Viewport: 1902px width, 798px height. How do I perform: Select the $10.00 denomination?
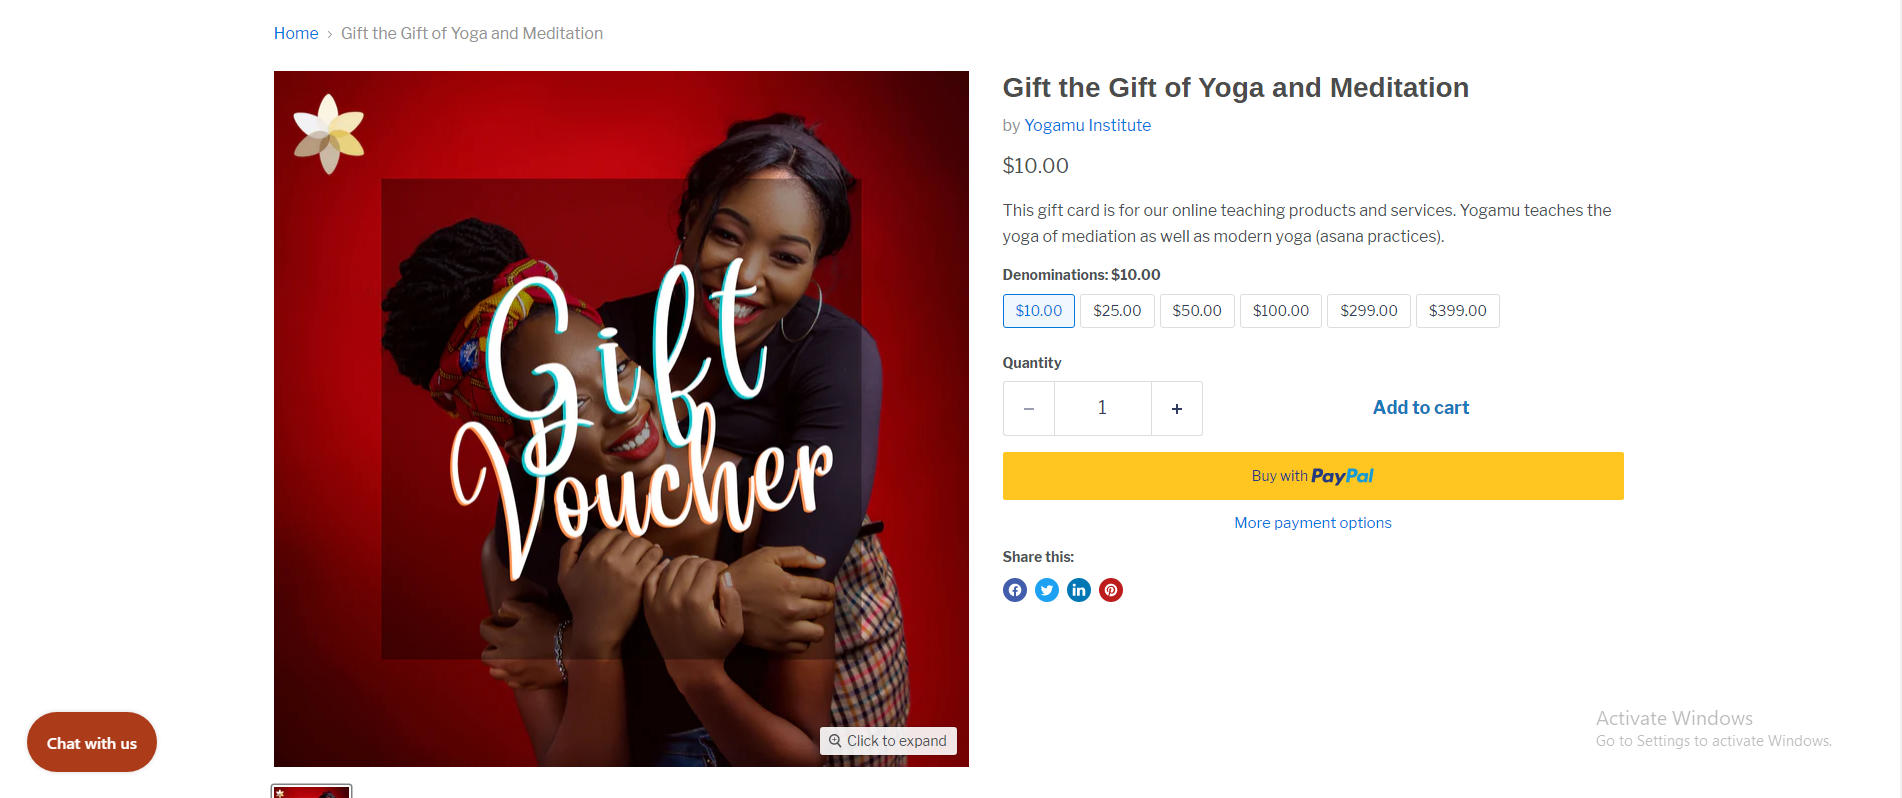coord(1038,311)
